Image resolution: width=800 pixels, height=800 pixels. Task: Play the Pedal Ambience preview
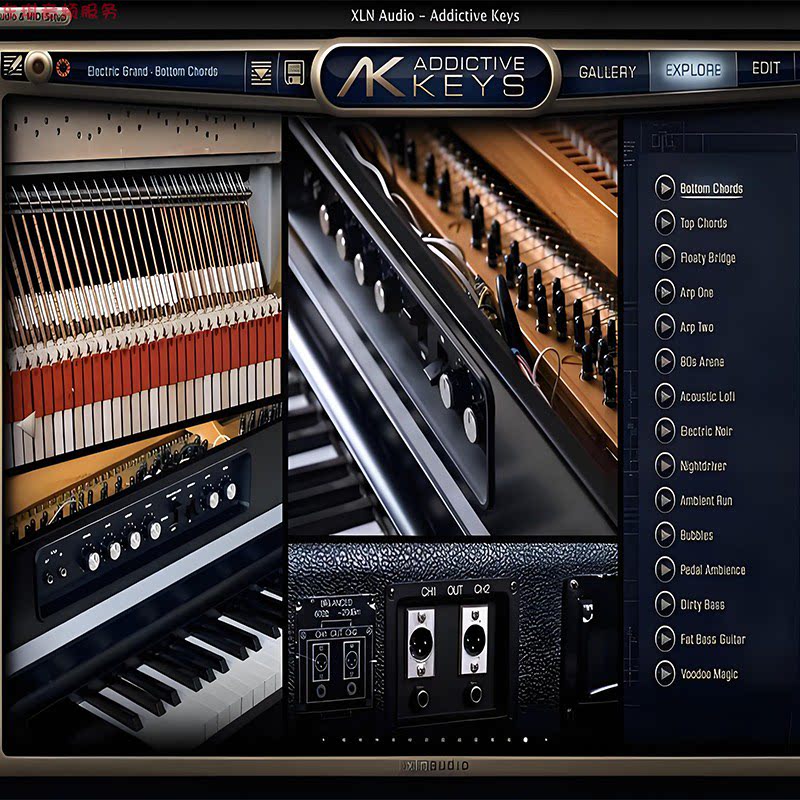[665, 569]
